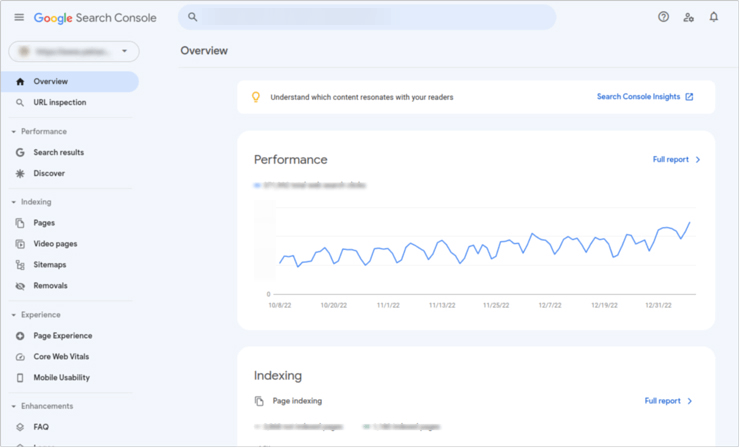Screen dimensions: 740x448
Task: Focus the URL inspect search field
Action: 367,17
